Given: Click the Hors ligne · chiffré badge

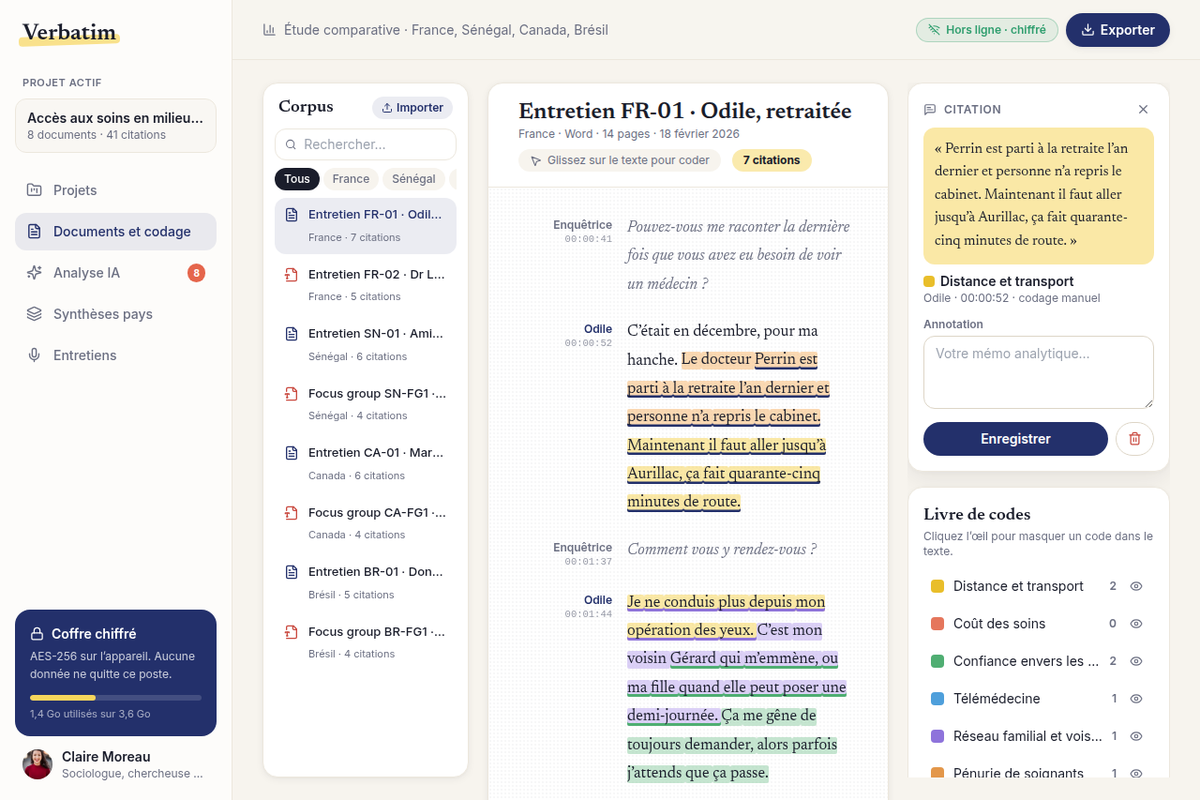Looking at the screenshot, I should click(x=986, y=30).
